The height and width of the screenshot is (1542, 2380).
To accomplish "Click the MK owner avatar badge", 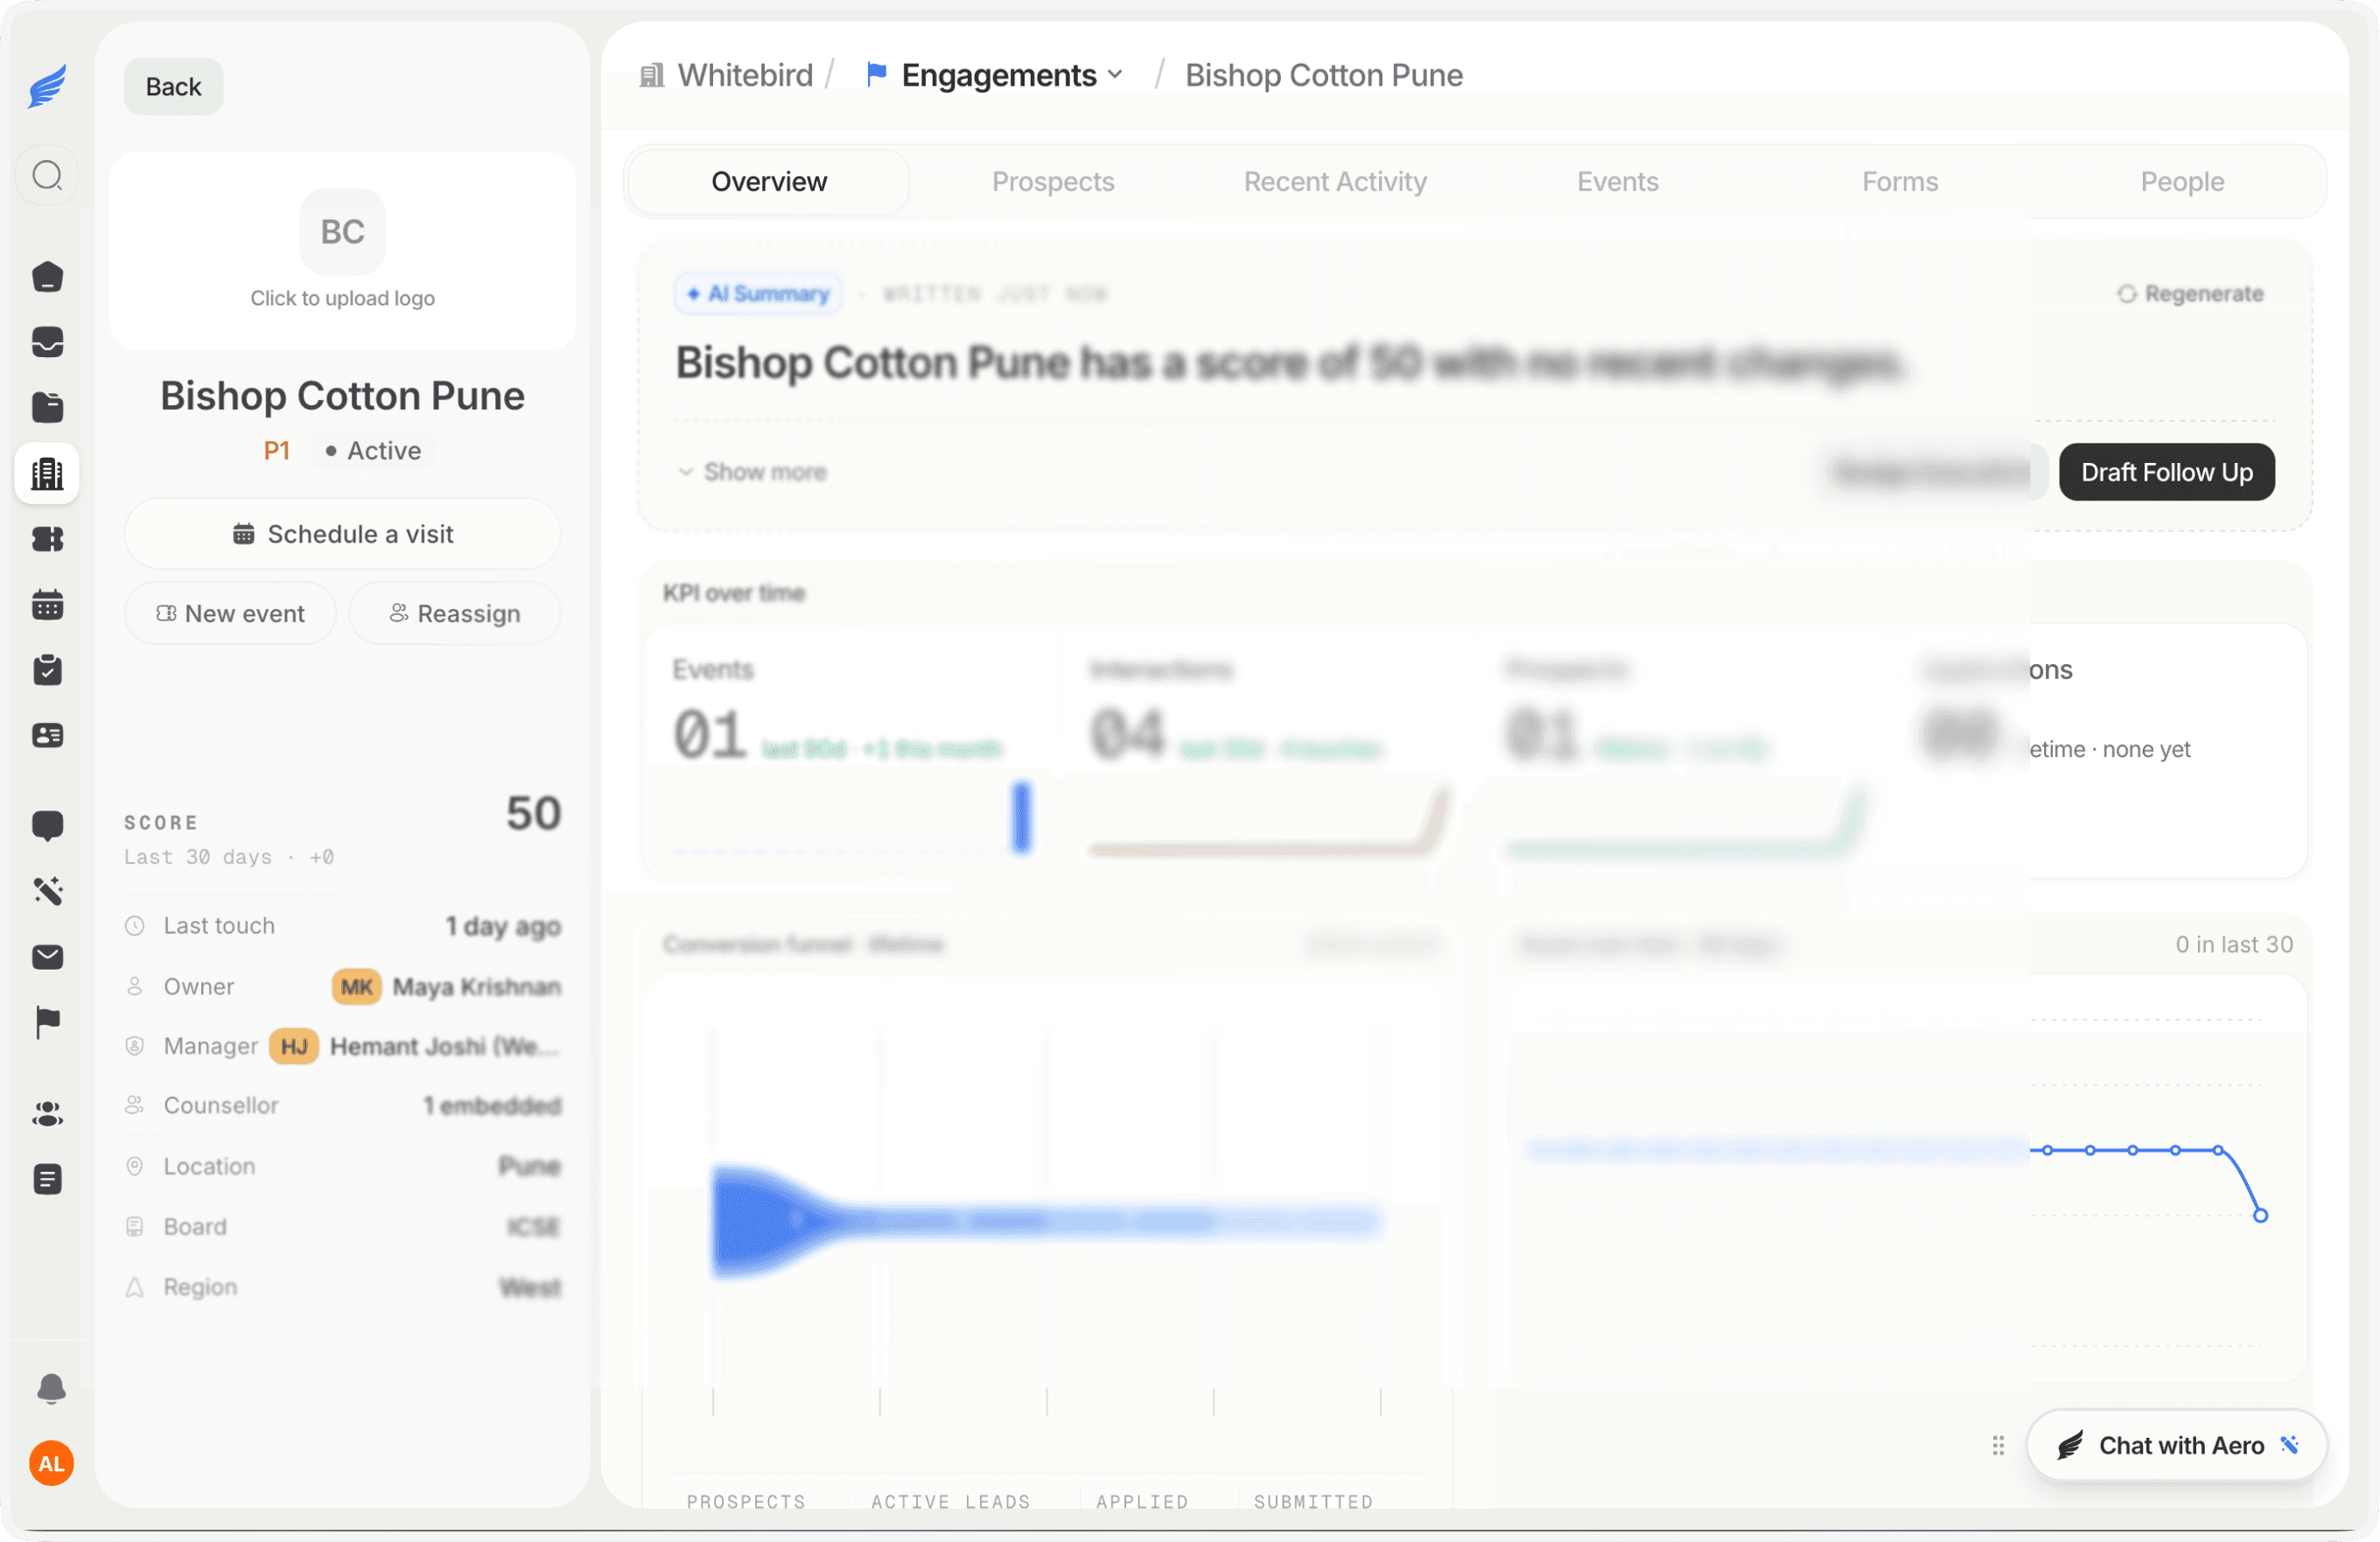I will [x=356, y=987].
